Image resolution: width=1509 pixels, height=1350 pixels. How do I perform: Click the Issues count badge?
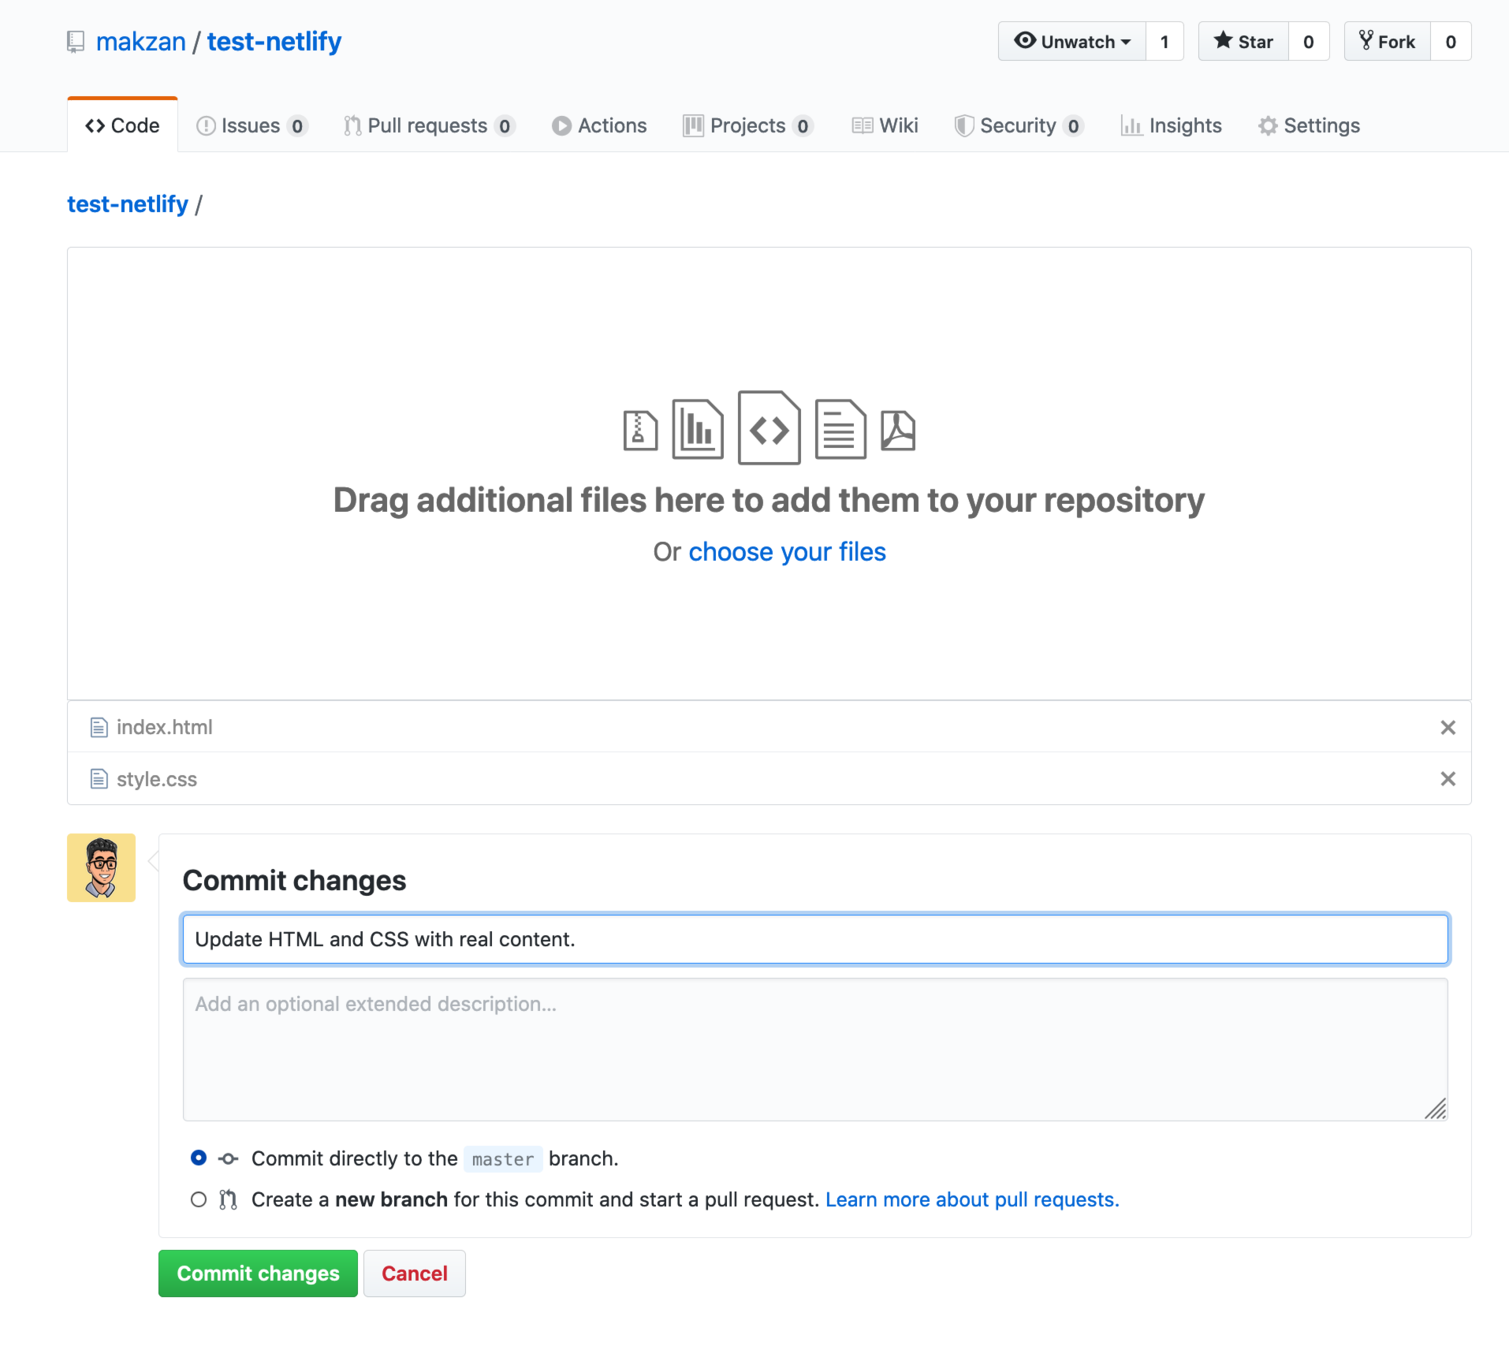coord(297,126)
